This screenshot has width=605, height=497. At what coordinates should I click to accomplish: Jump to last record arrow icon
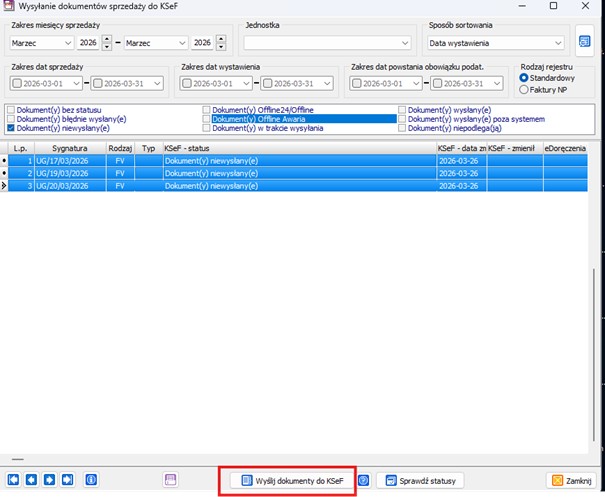[67, 480]
